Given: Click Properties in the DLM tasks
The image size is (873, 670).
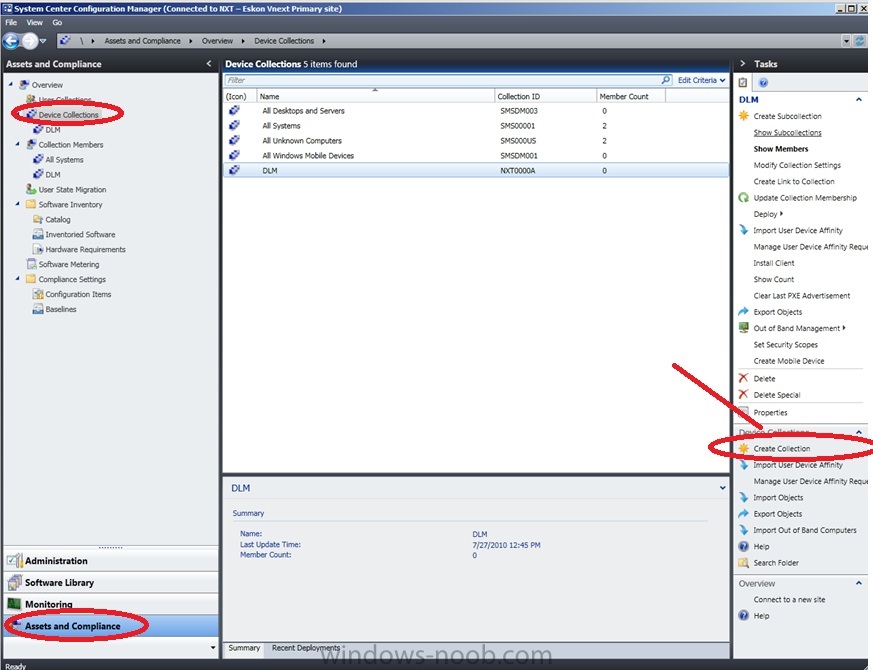Looking at the screenshot, I should (x=770, y=413).
